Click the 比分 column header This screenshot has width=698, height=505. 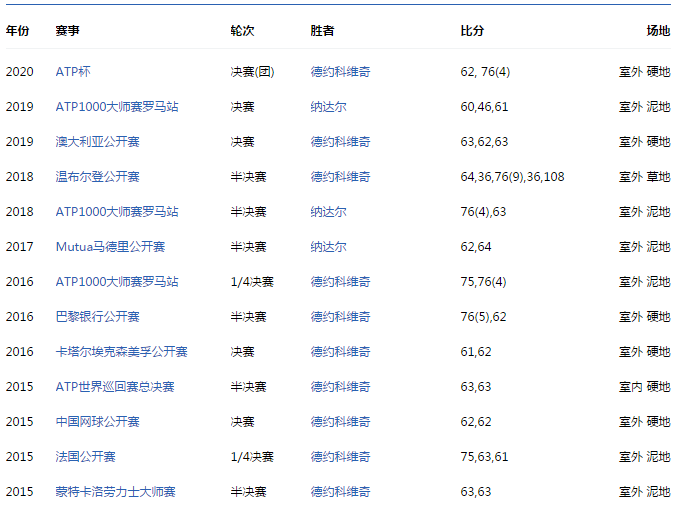[x=472, y=31]
